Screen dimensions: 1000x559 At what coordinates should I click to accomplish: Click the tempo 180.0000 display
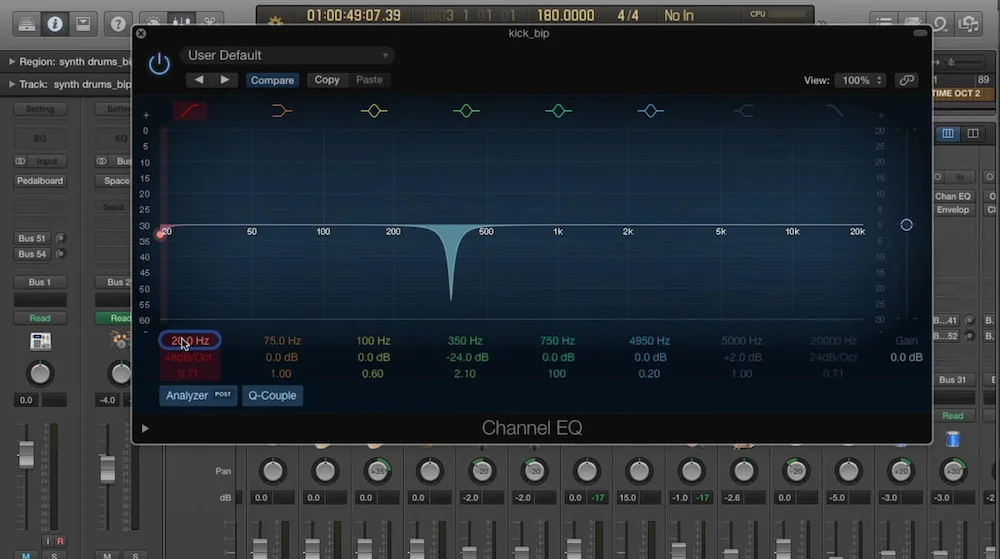pos(565,15)
